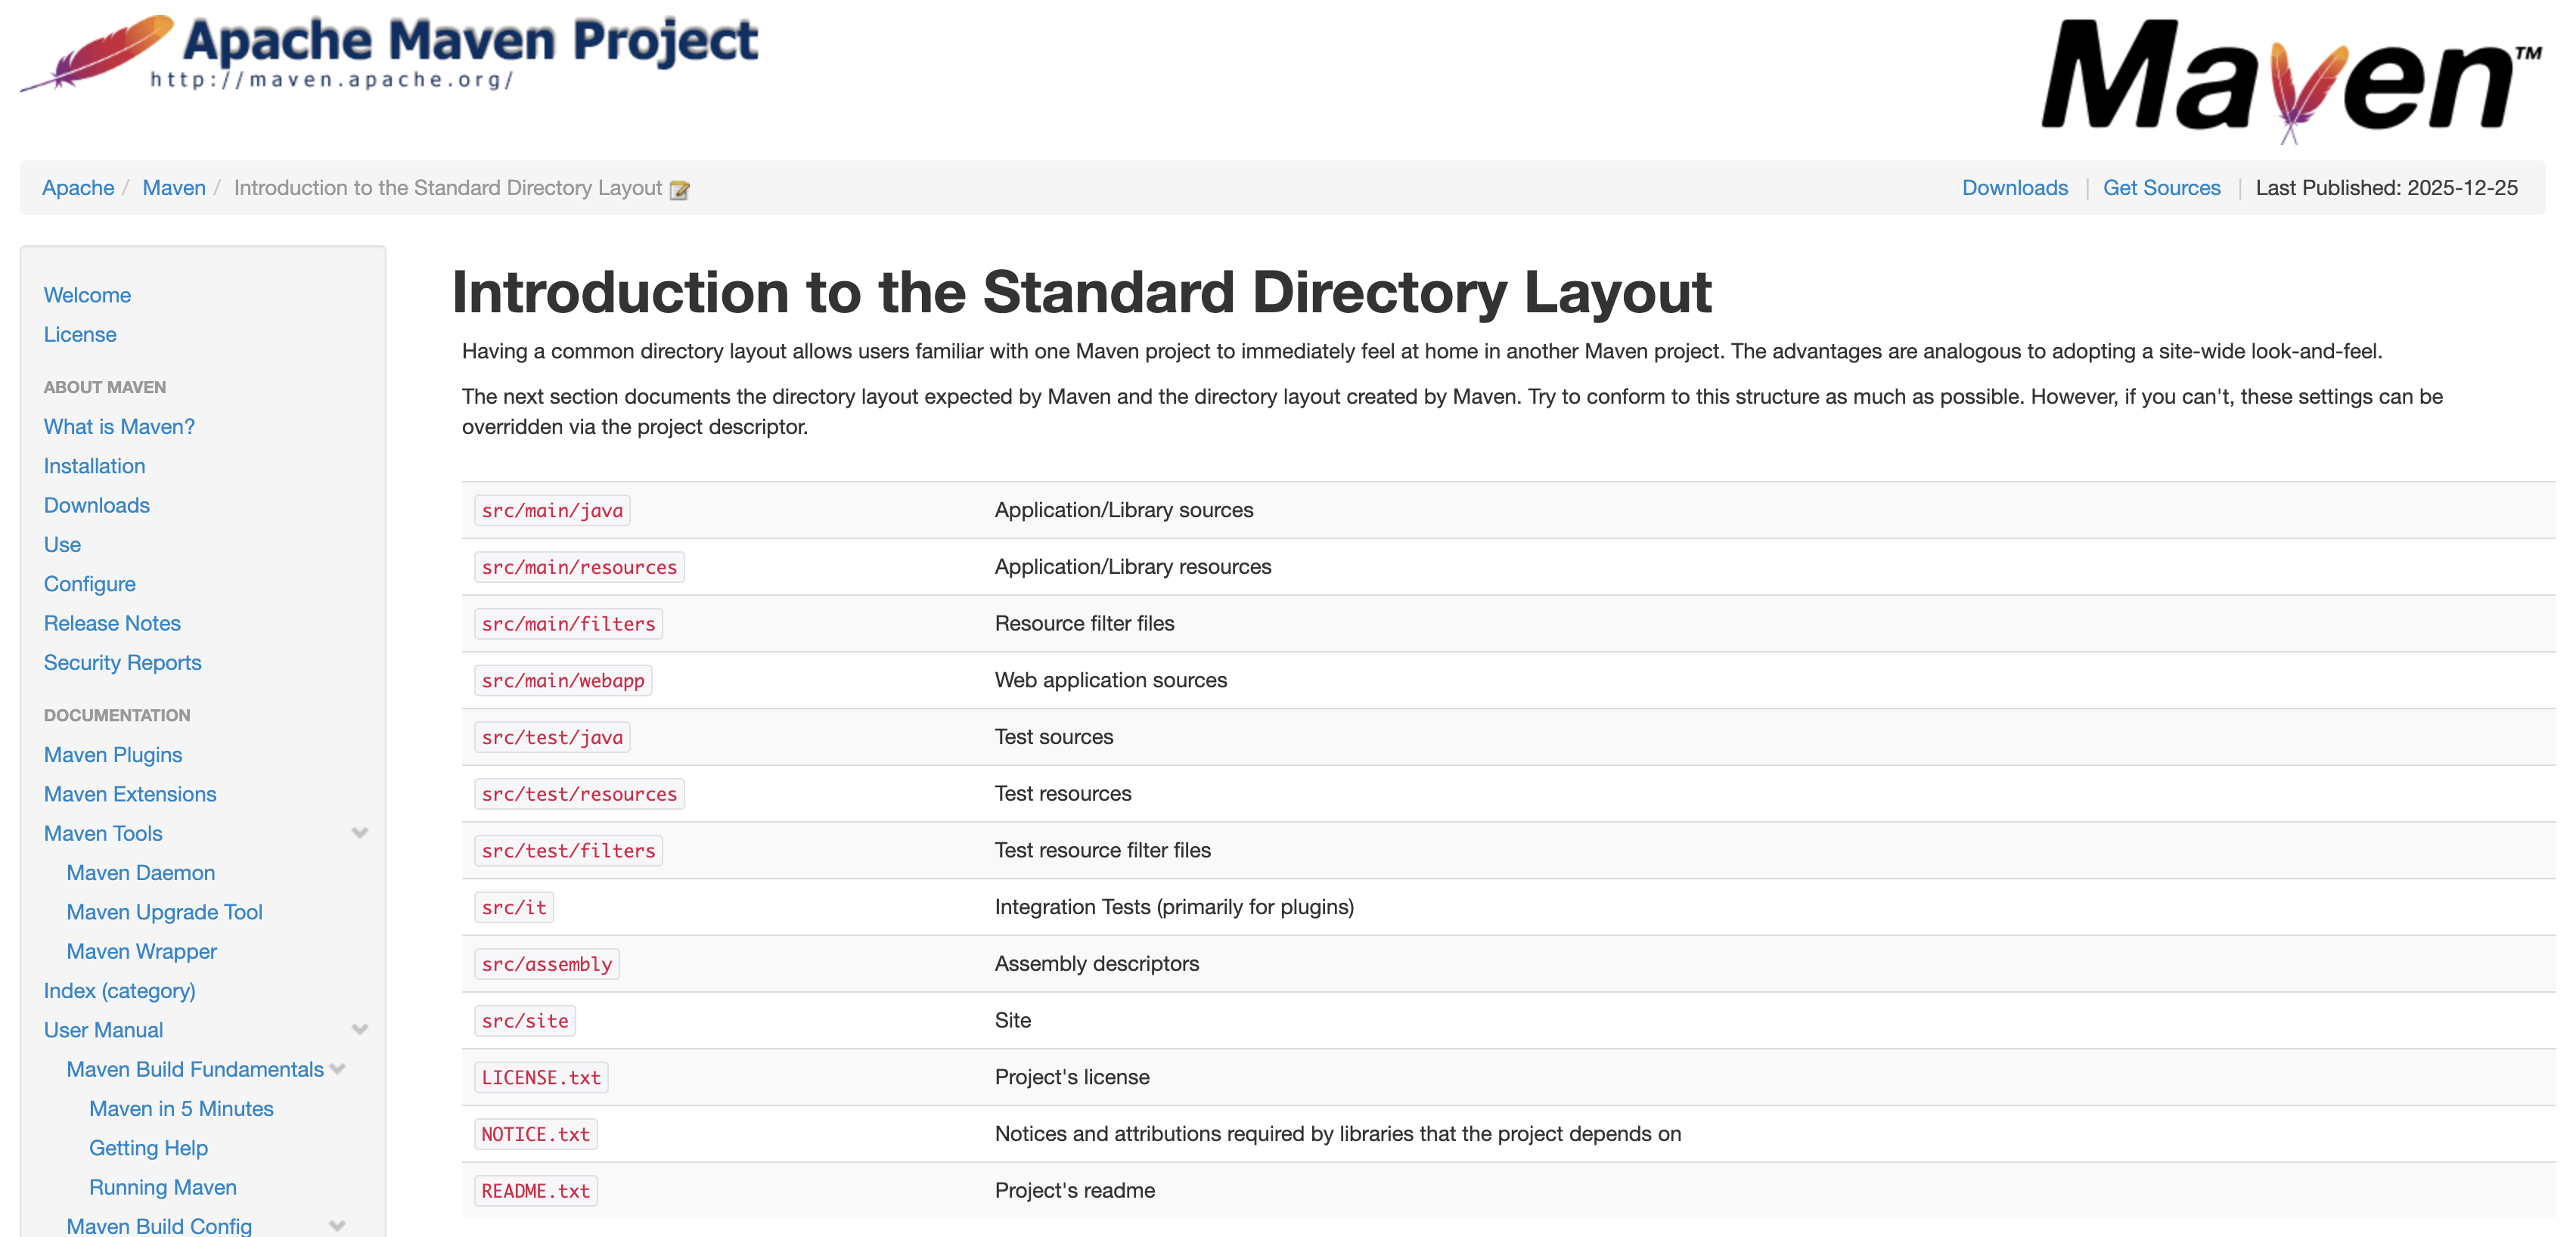Open the Get Sources link
This screenshot has height=1237, width=2576.
click(2161, 188)
